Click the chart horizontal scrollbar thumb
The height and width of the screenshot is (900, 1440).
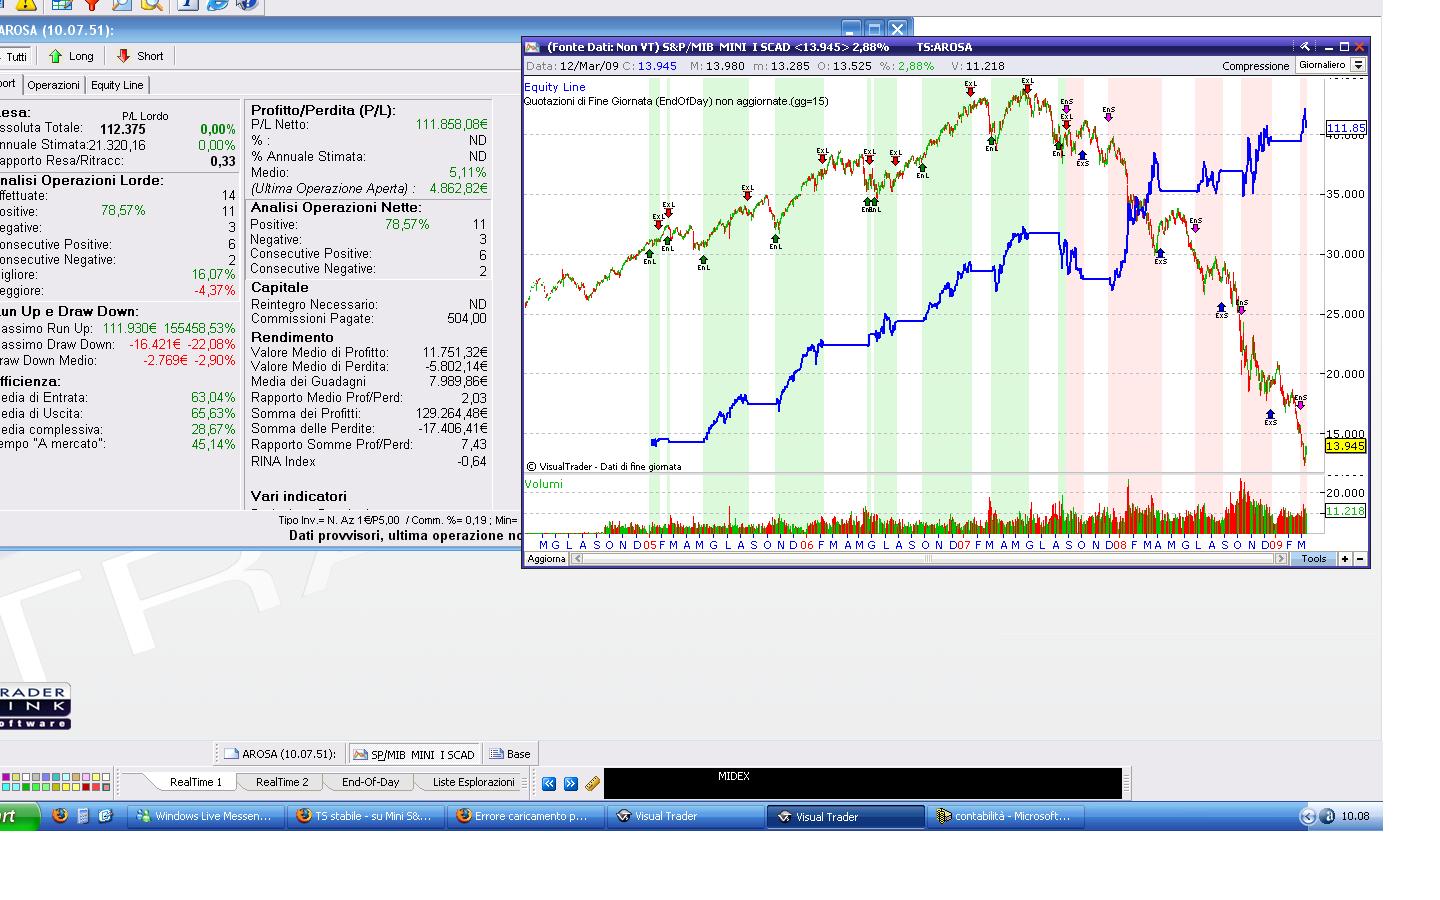coord(927,559)
